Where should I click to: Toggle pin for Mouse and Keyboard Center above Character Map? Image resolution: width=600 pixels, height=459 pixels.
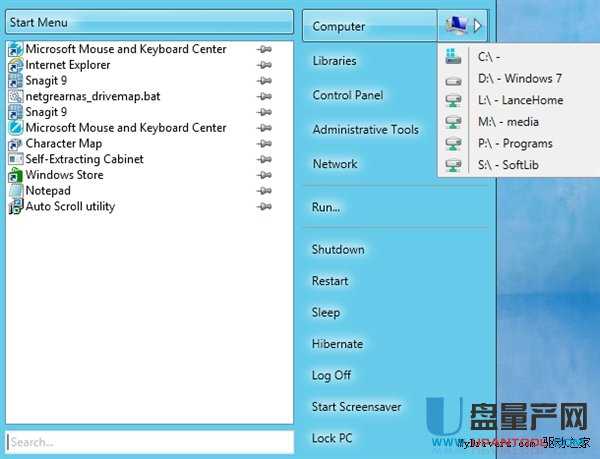[264, 128]
